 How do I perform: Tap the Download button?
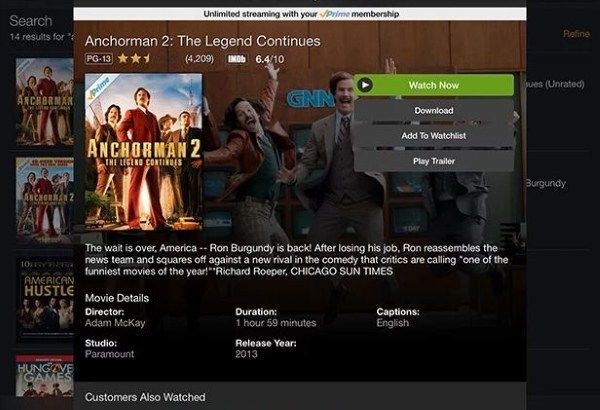point(434,111)
